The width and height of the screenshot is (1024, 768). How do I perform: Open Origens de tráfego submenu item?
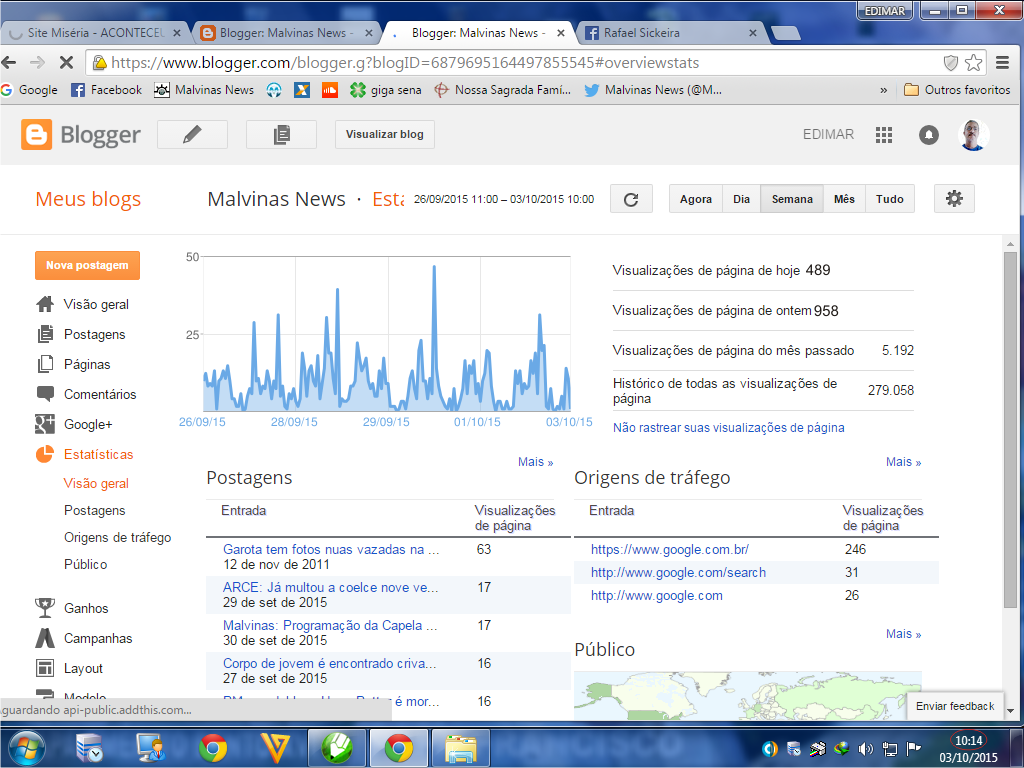click(118, 537)
